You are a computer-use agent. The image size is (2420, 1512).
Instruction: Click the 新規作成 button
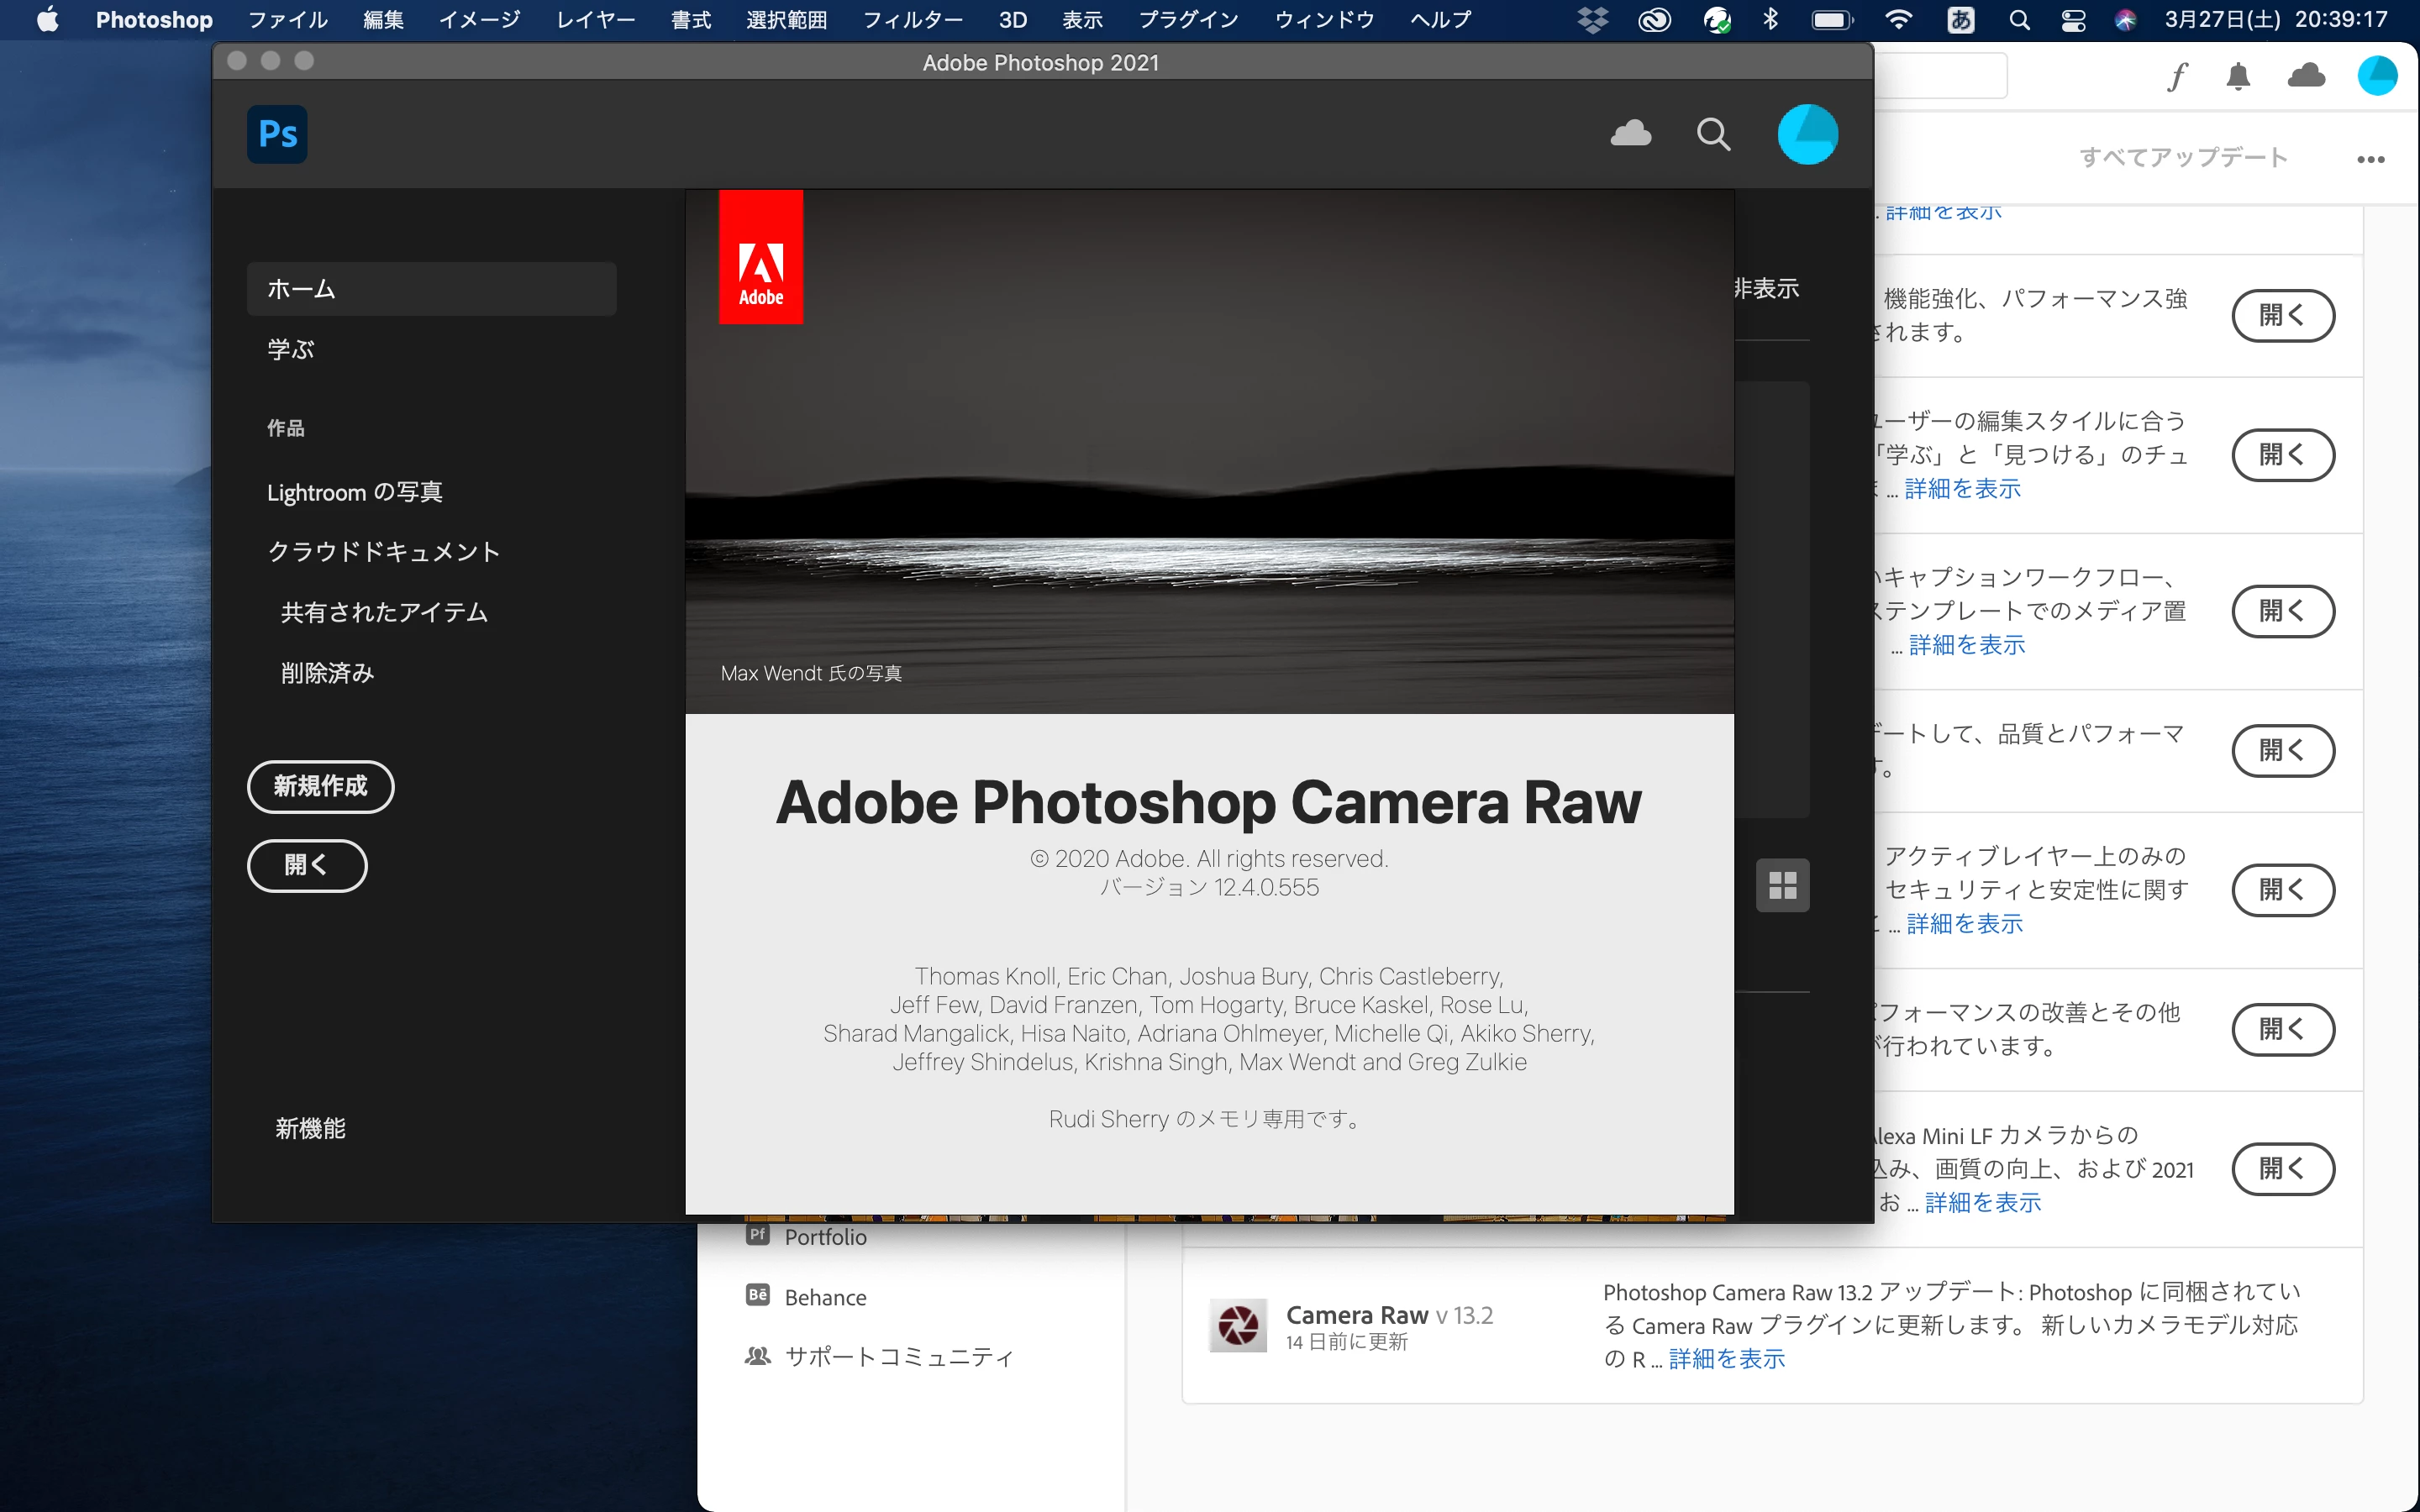[320, 786]
